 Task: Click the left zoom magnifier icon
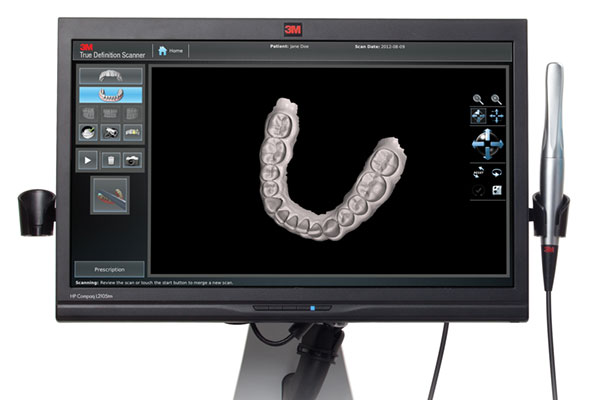point(478,100)
